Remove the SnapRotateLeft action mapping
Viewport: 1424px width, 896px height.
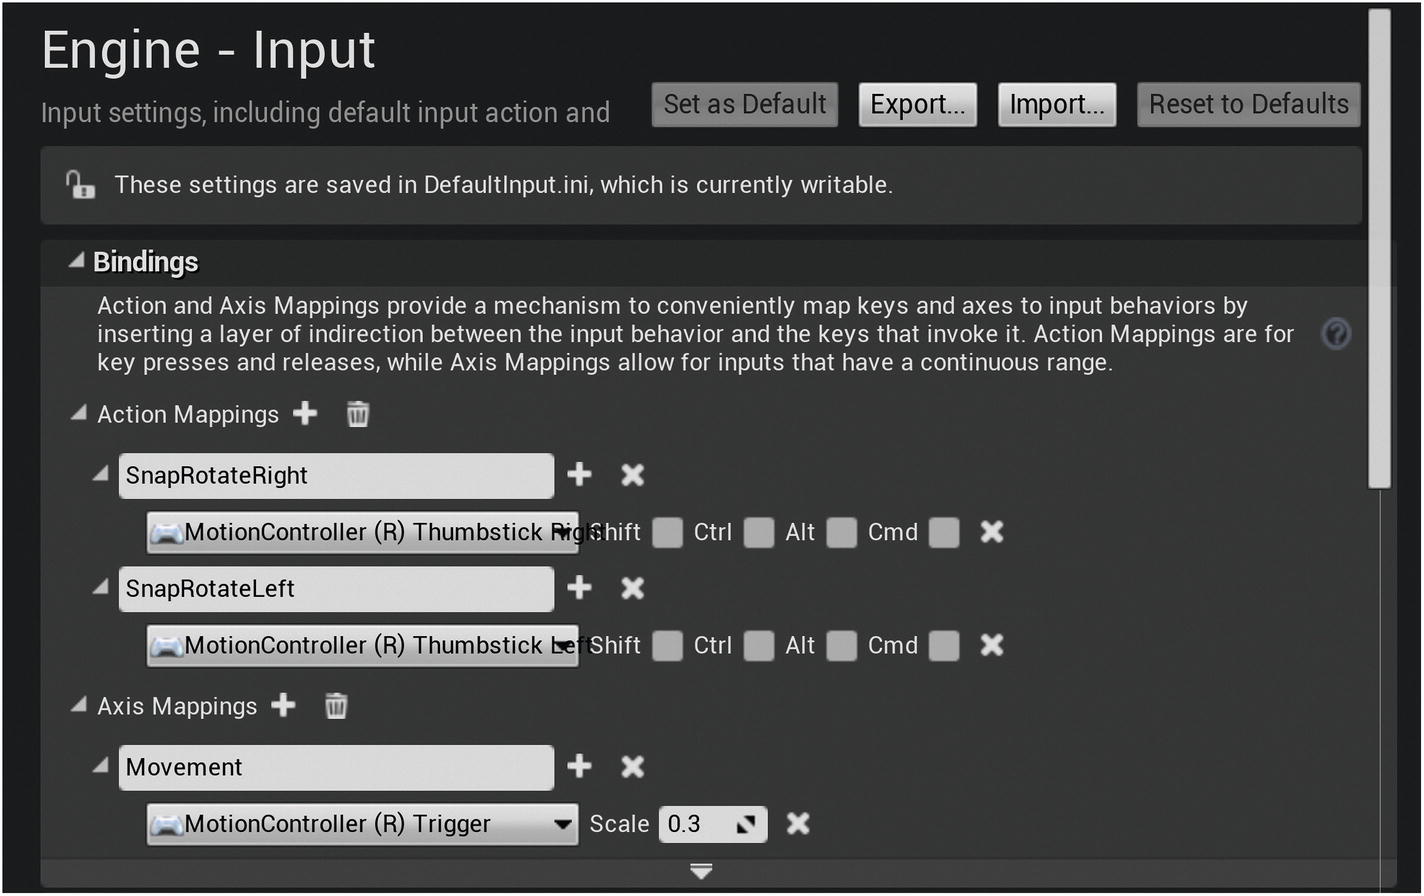[x=632, y=588]
